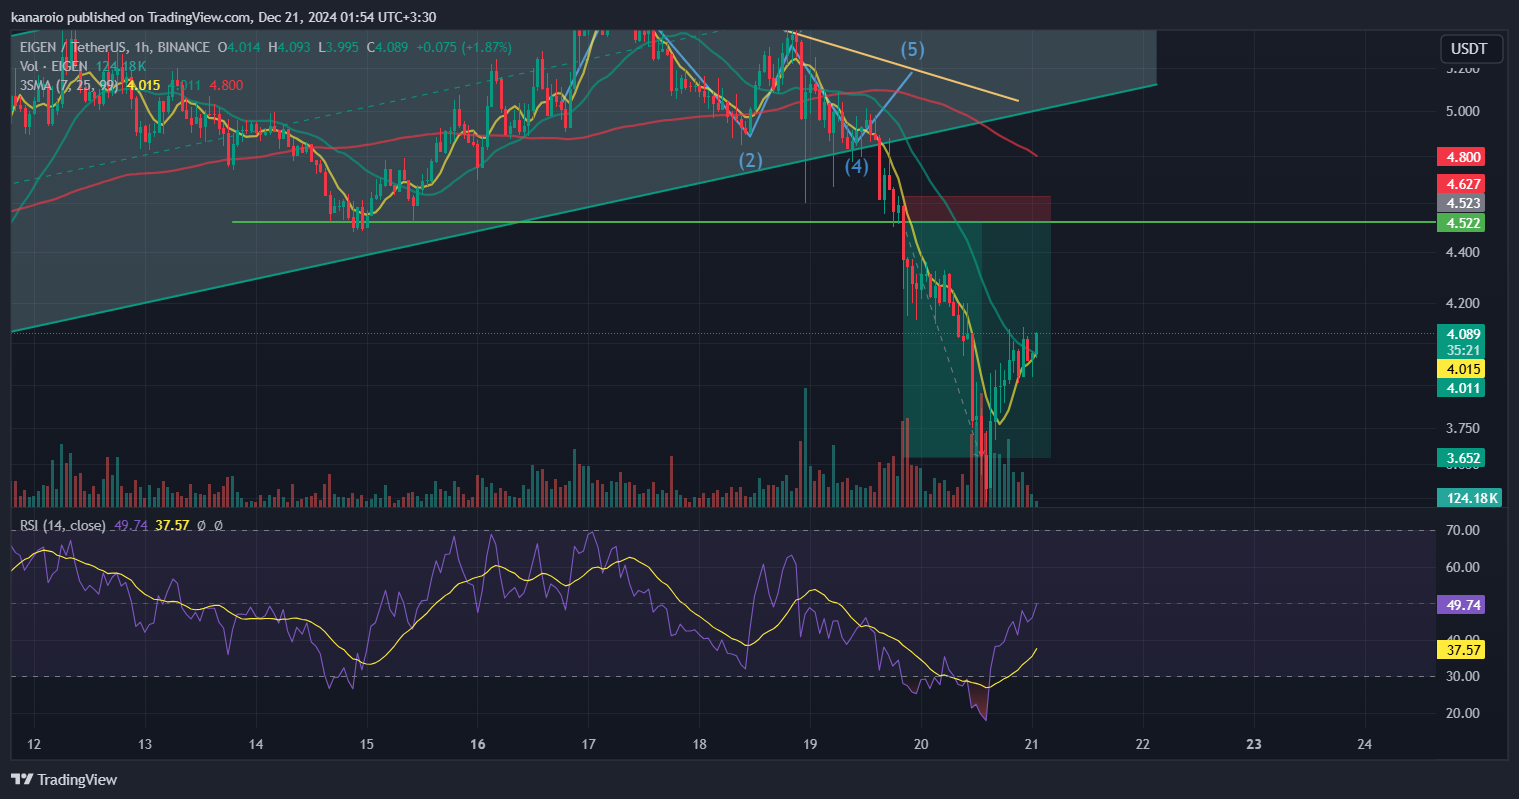Click the yellow 4.015 SMA price tag

click(x=1460, y=369)
